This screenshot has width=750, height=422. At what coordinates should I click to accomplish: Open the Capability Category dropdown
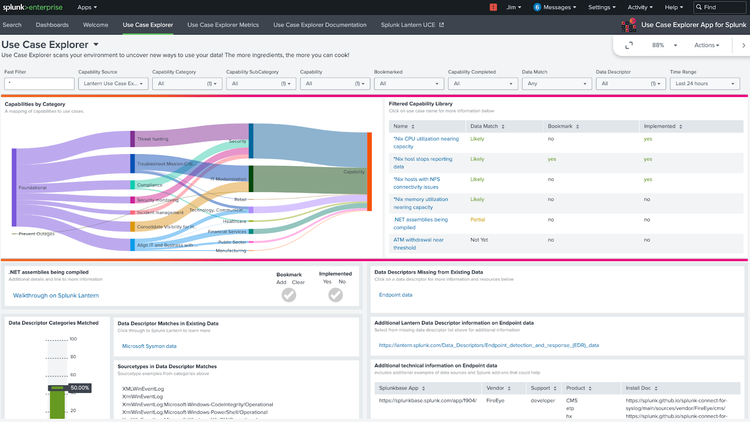coord(185,84)
